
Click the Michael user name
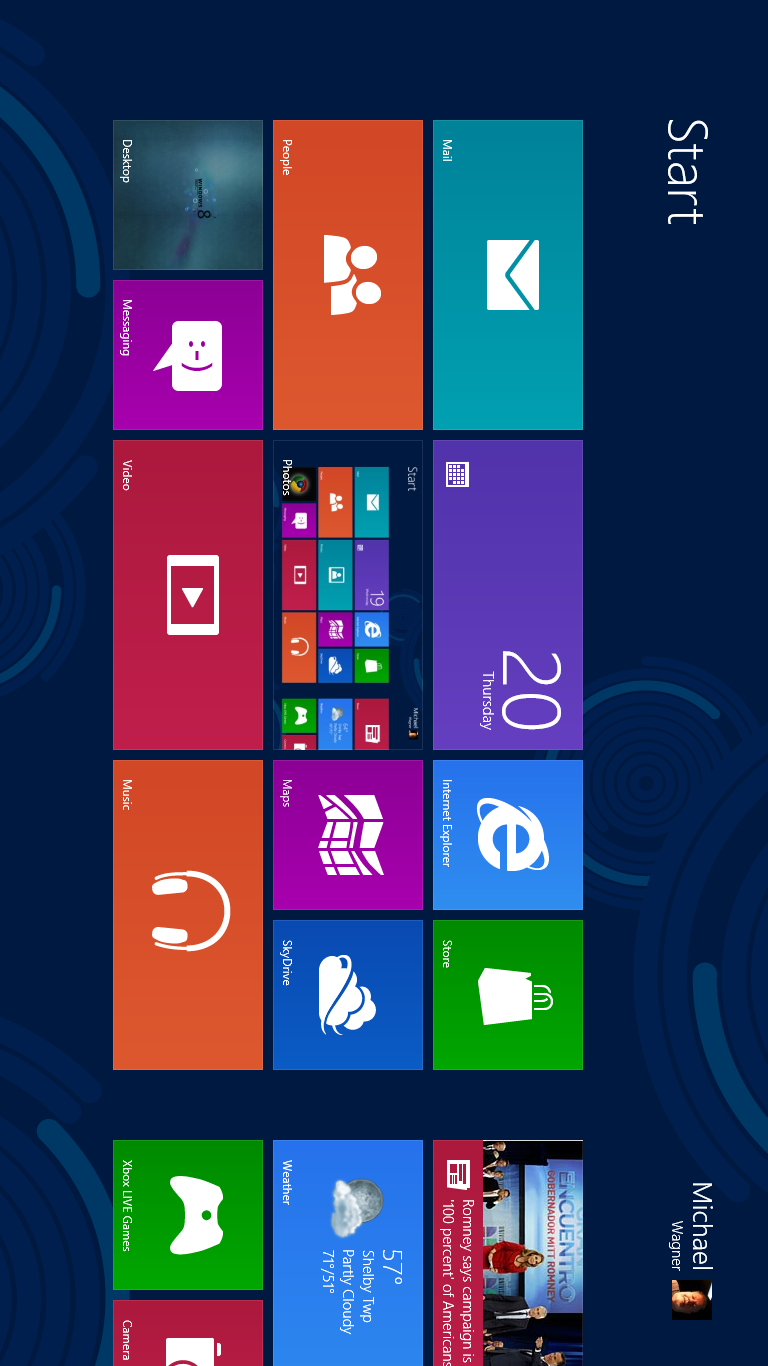[x=702, y=1226]
